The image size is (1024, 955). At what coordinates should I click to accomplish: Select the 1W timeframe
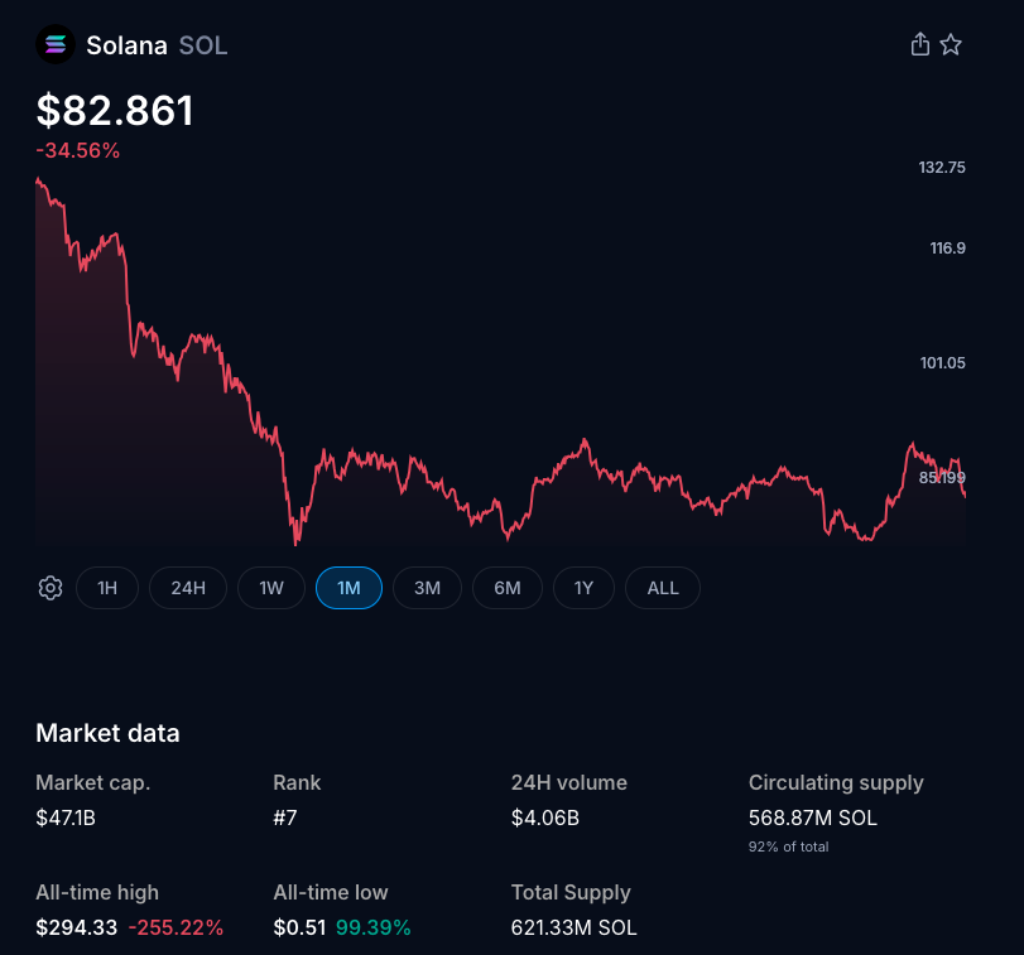(x=271, y=588)
